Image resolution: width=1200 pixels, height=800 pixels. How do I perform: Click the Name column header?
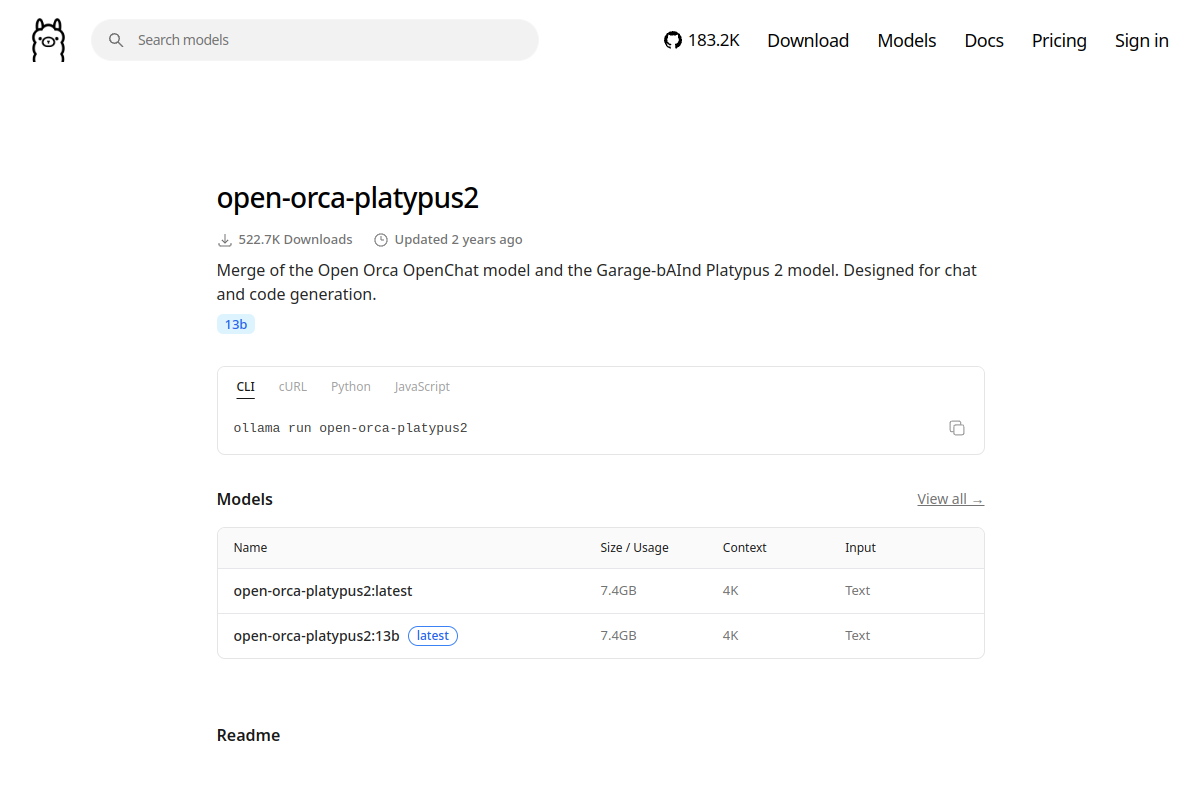251,548
